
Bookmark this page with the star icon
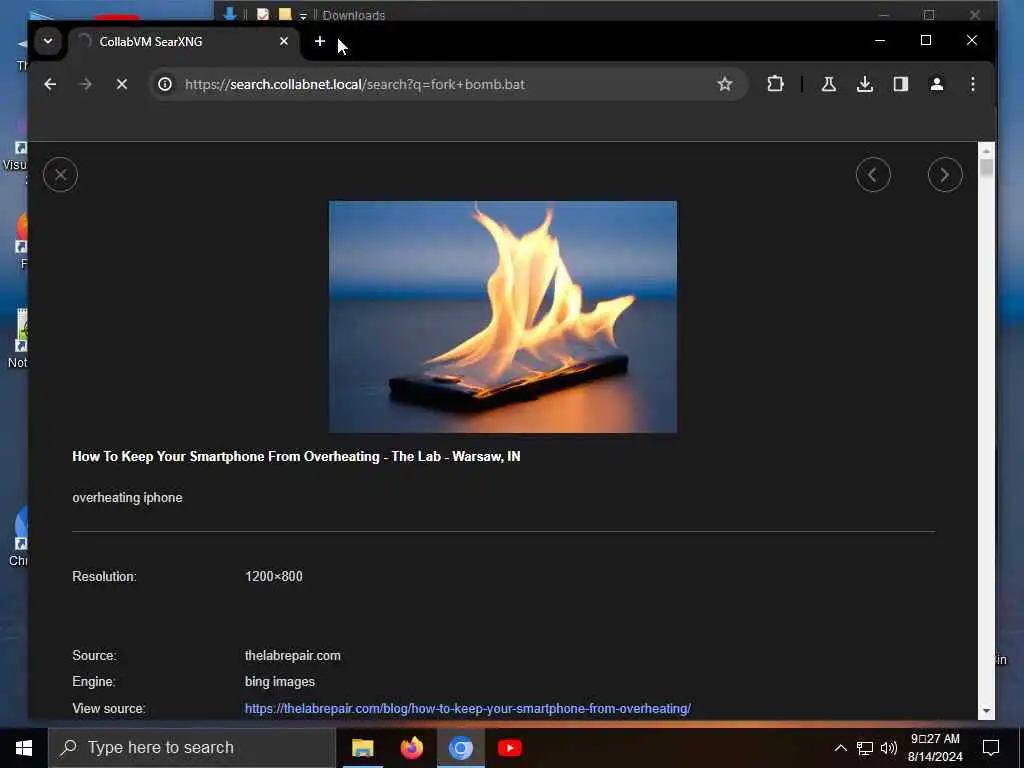(725, 84)
